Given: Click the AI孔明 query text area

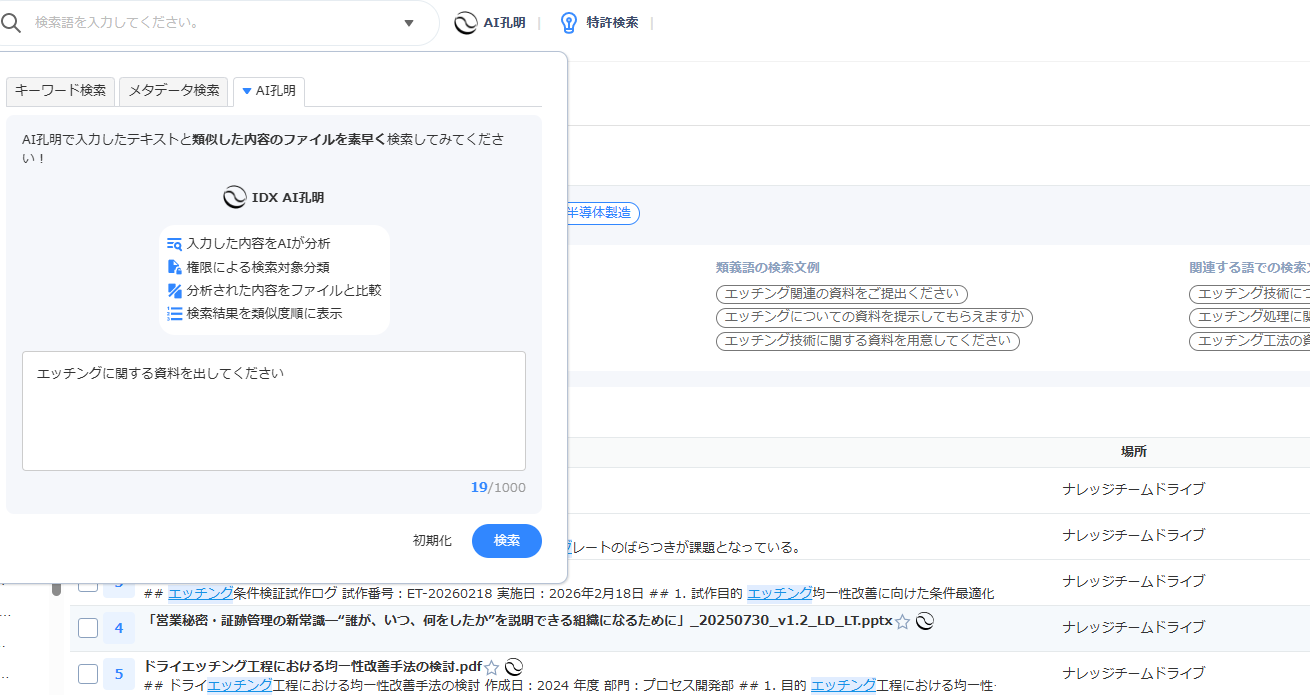Looking at the screenshot, I should coord(274,410).
